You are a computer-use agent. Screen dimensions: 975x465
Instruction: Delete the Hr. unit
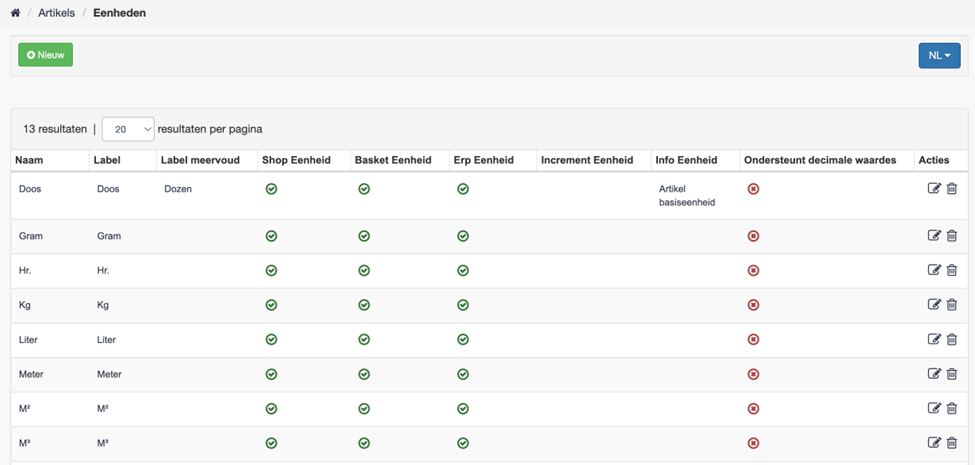pyautogui.click(x=951, y=270)
